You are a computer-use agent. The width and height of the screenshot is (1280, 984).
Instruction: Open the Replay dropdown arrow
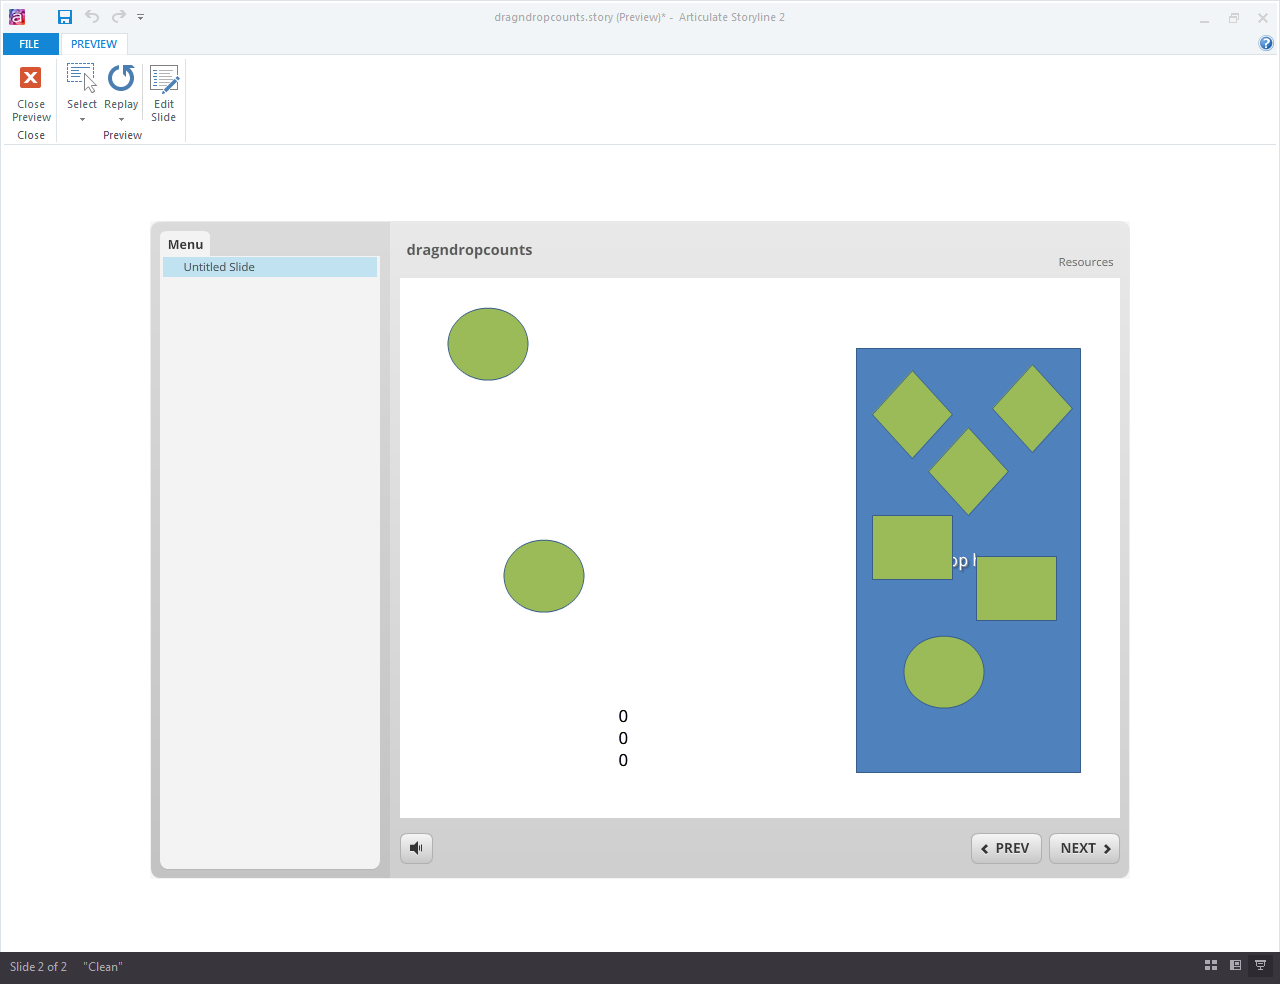click(120, 119)
